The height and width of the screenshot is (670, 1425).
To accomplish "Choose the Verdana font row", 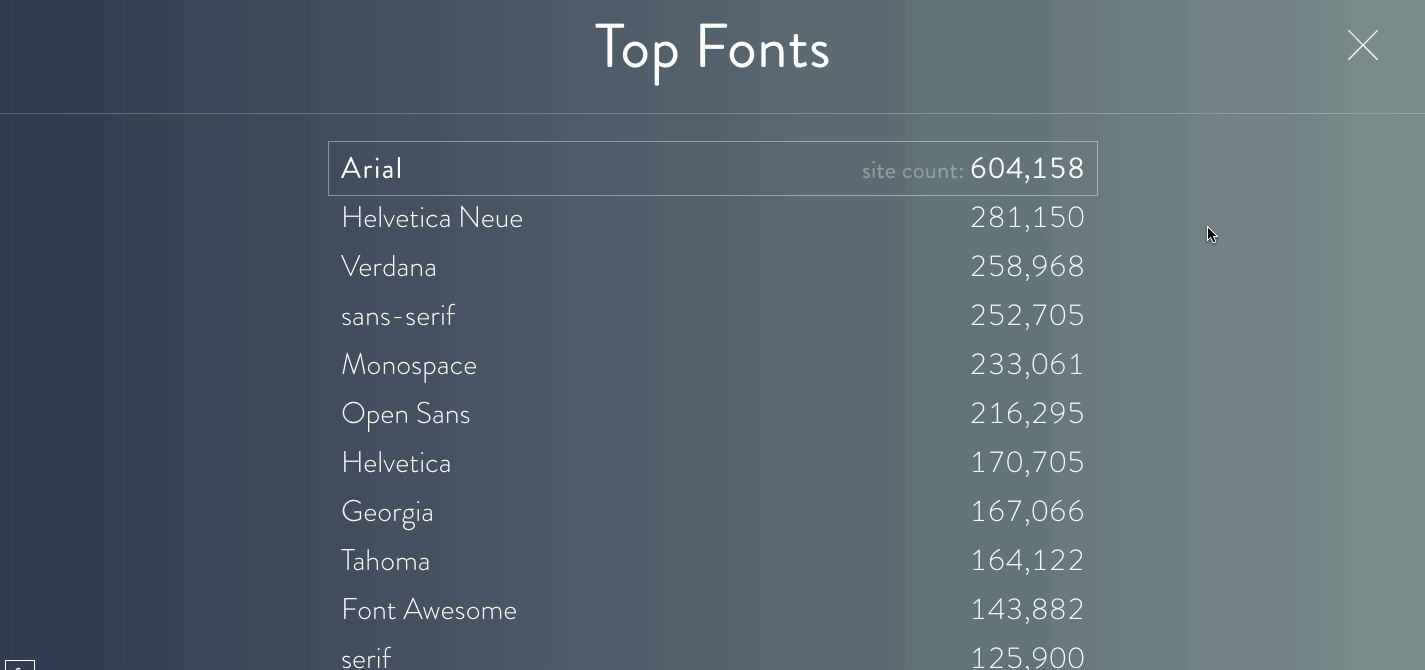I will tap(712, 267).
